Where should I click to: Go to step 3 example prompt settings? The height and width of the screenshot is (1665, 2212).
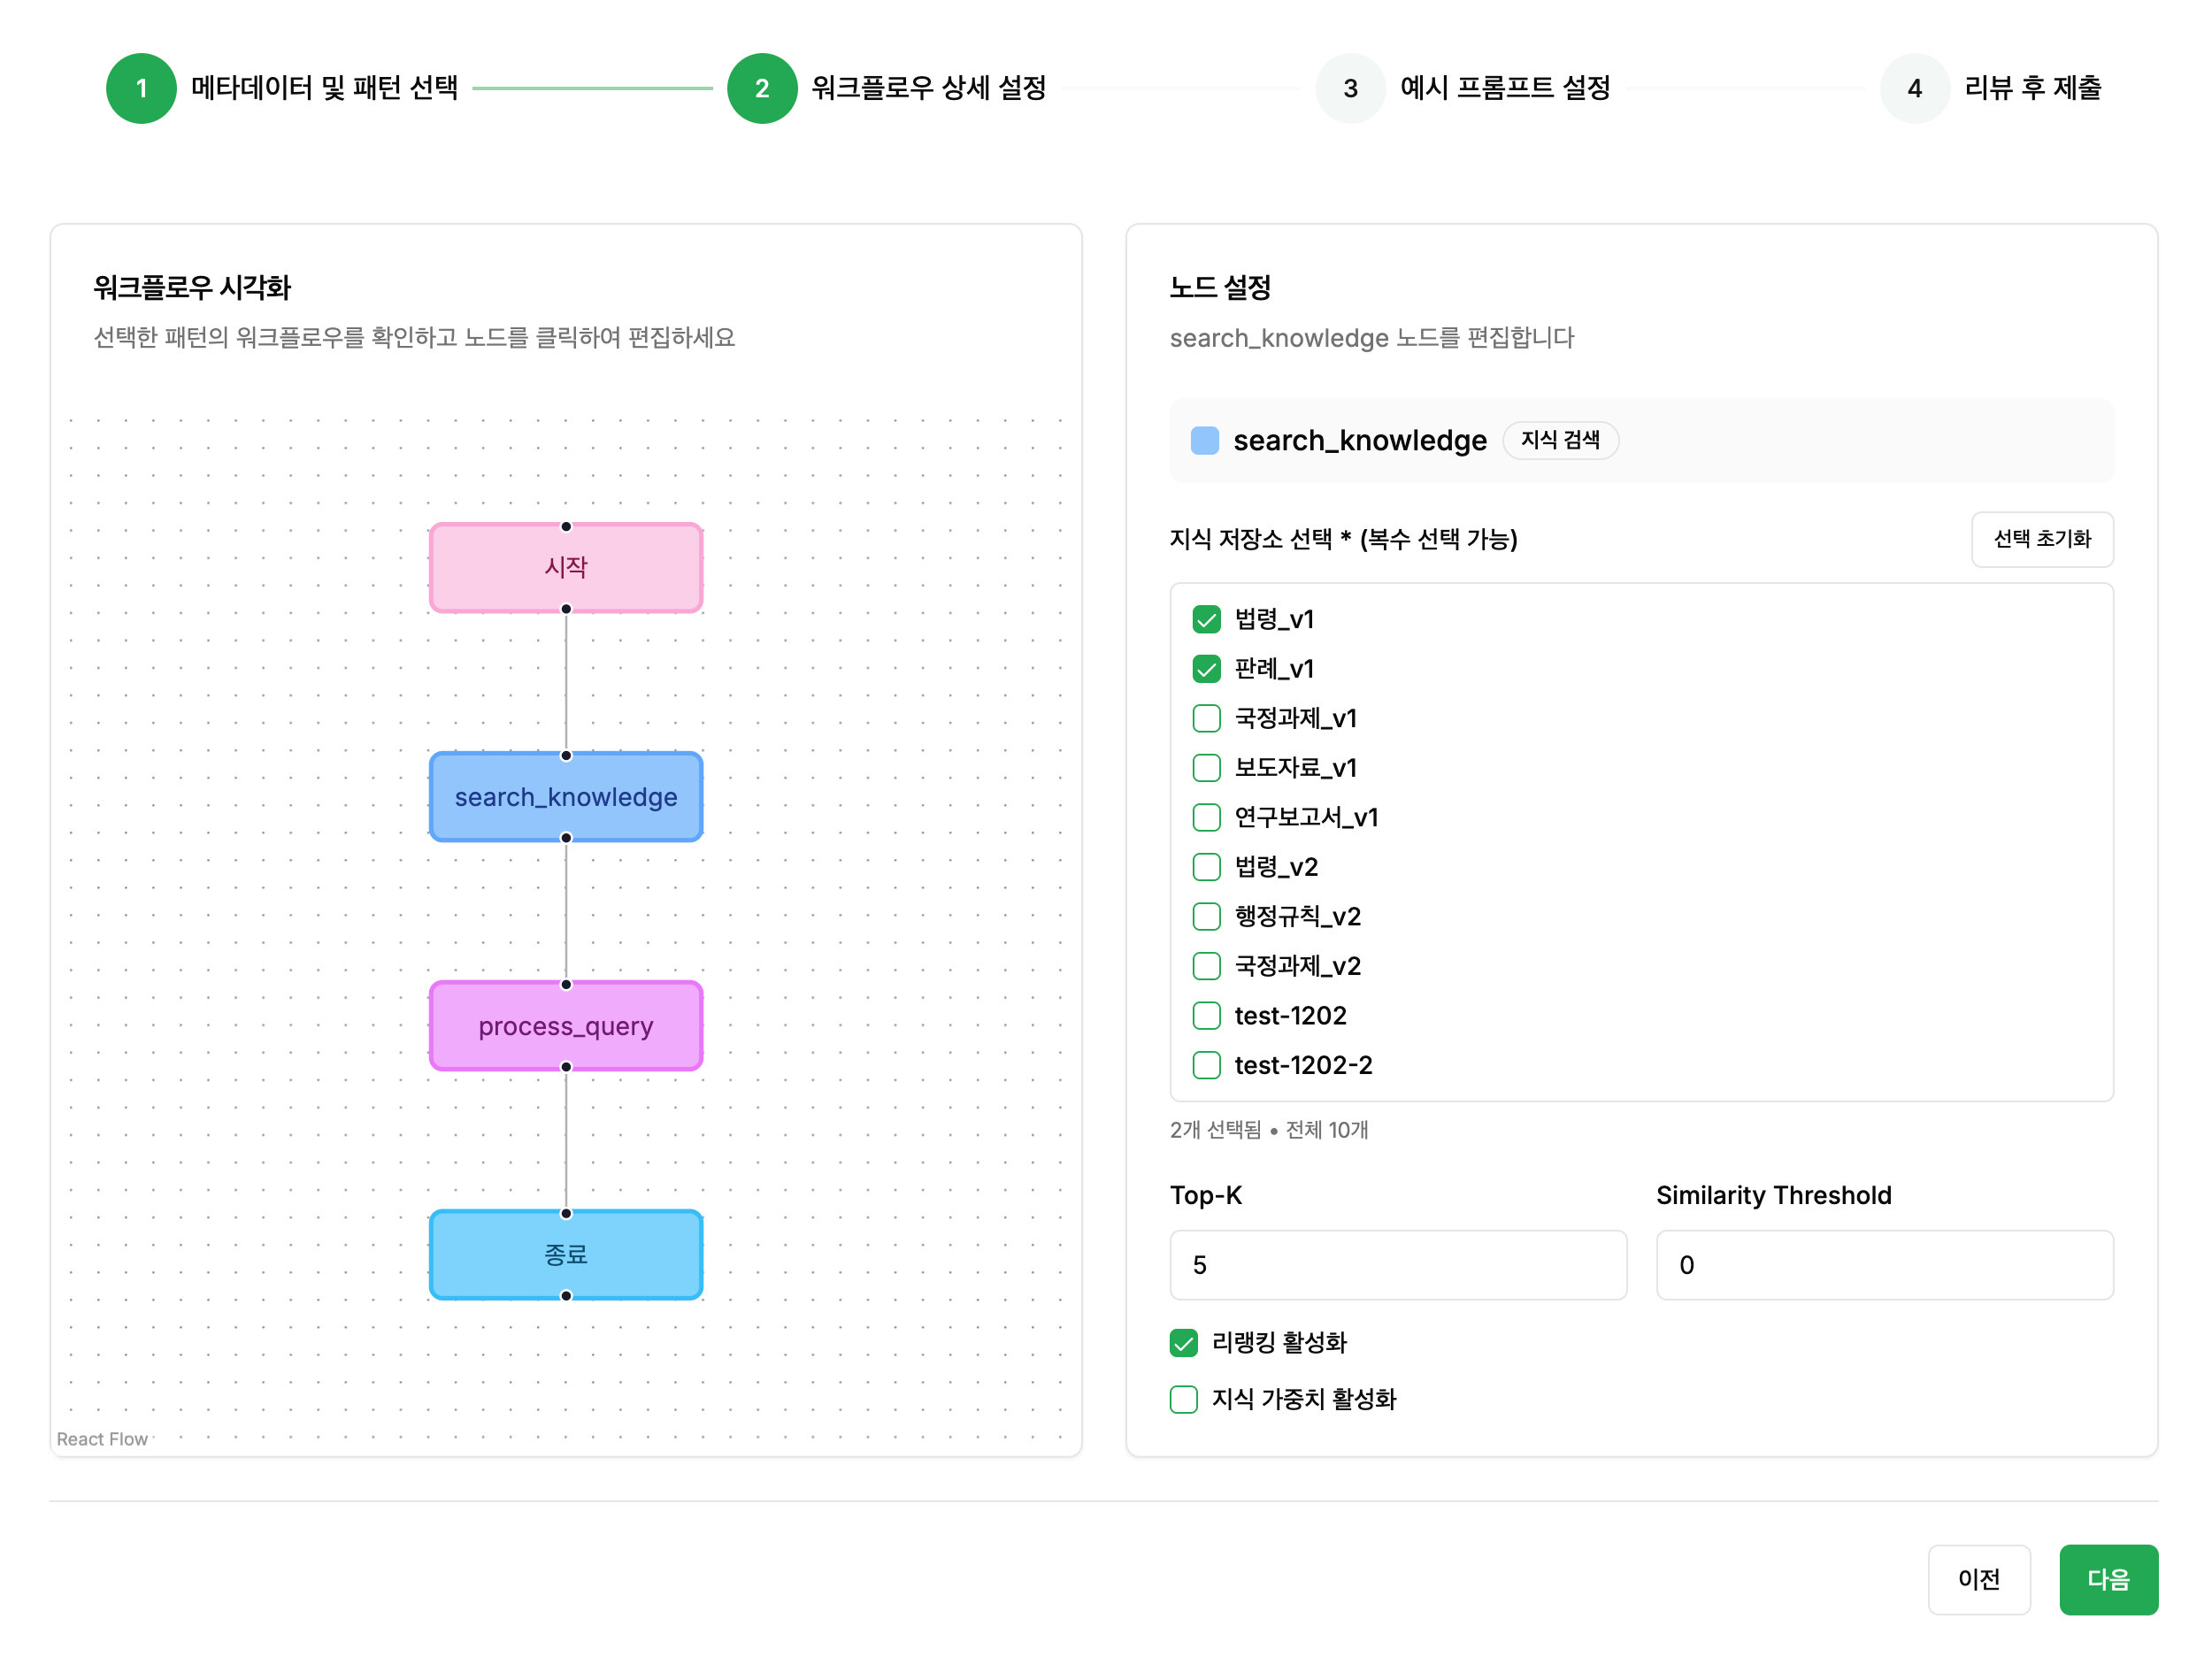point(1349,88)
